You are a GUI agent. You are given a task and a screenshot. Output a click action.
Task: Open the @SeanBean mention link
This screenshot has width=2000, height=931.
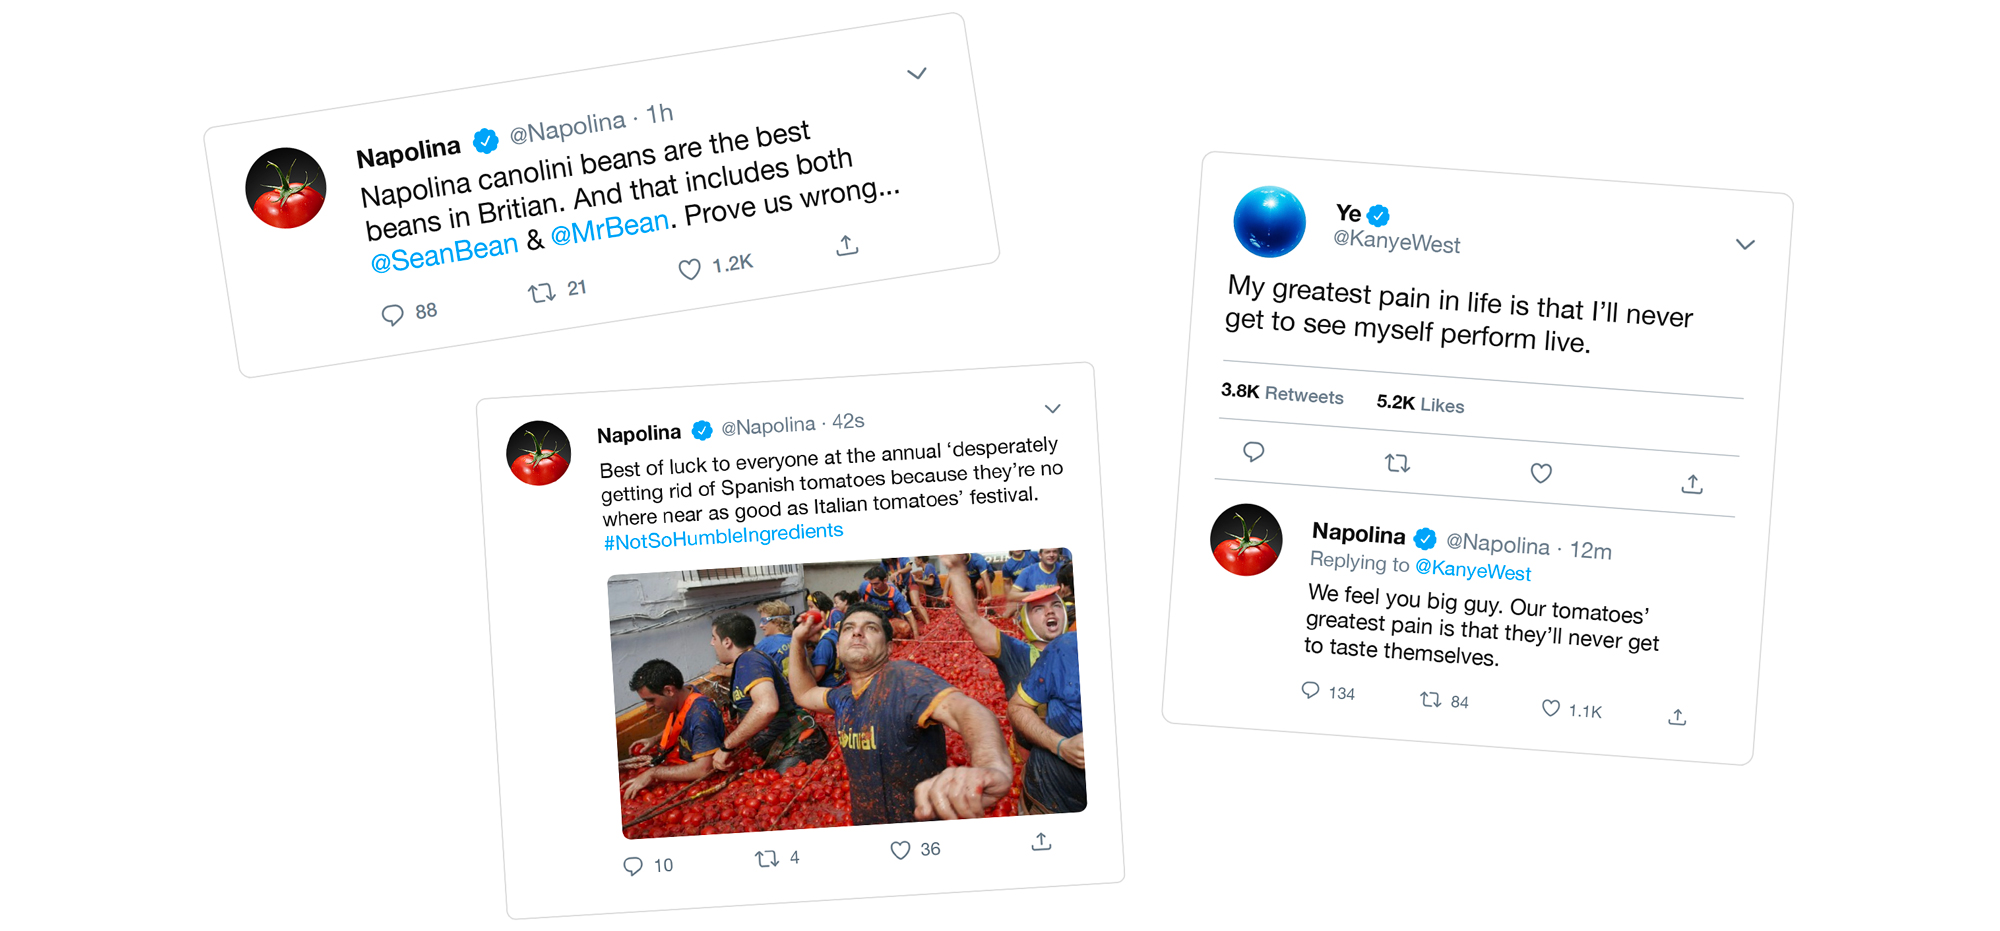(444, 253)
